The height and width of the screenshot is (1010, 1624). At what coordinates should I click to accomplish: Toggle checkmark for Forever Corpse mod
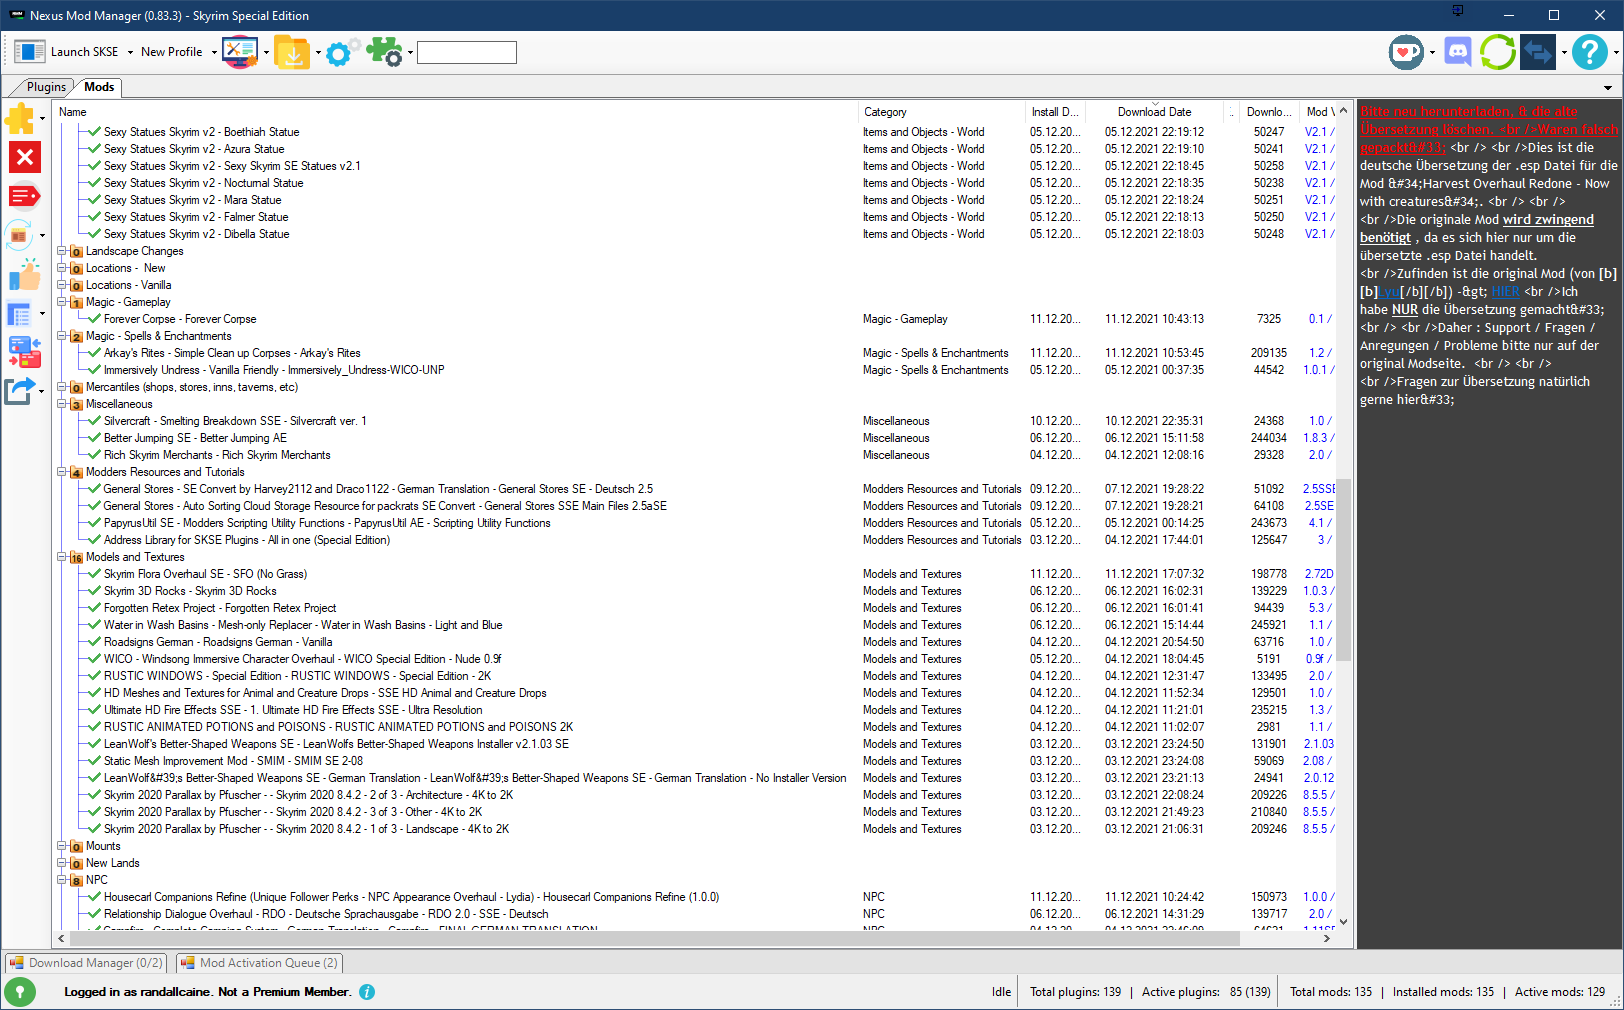95,319
